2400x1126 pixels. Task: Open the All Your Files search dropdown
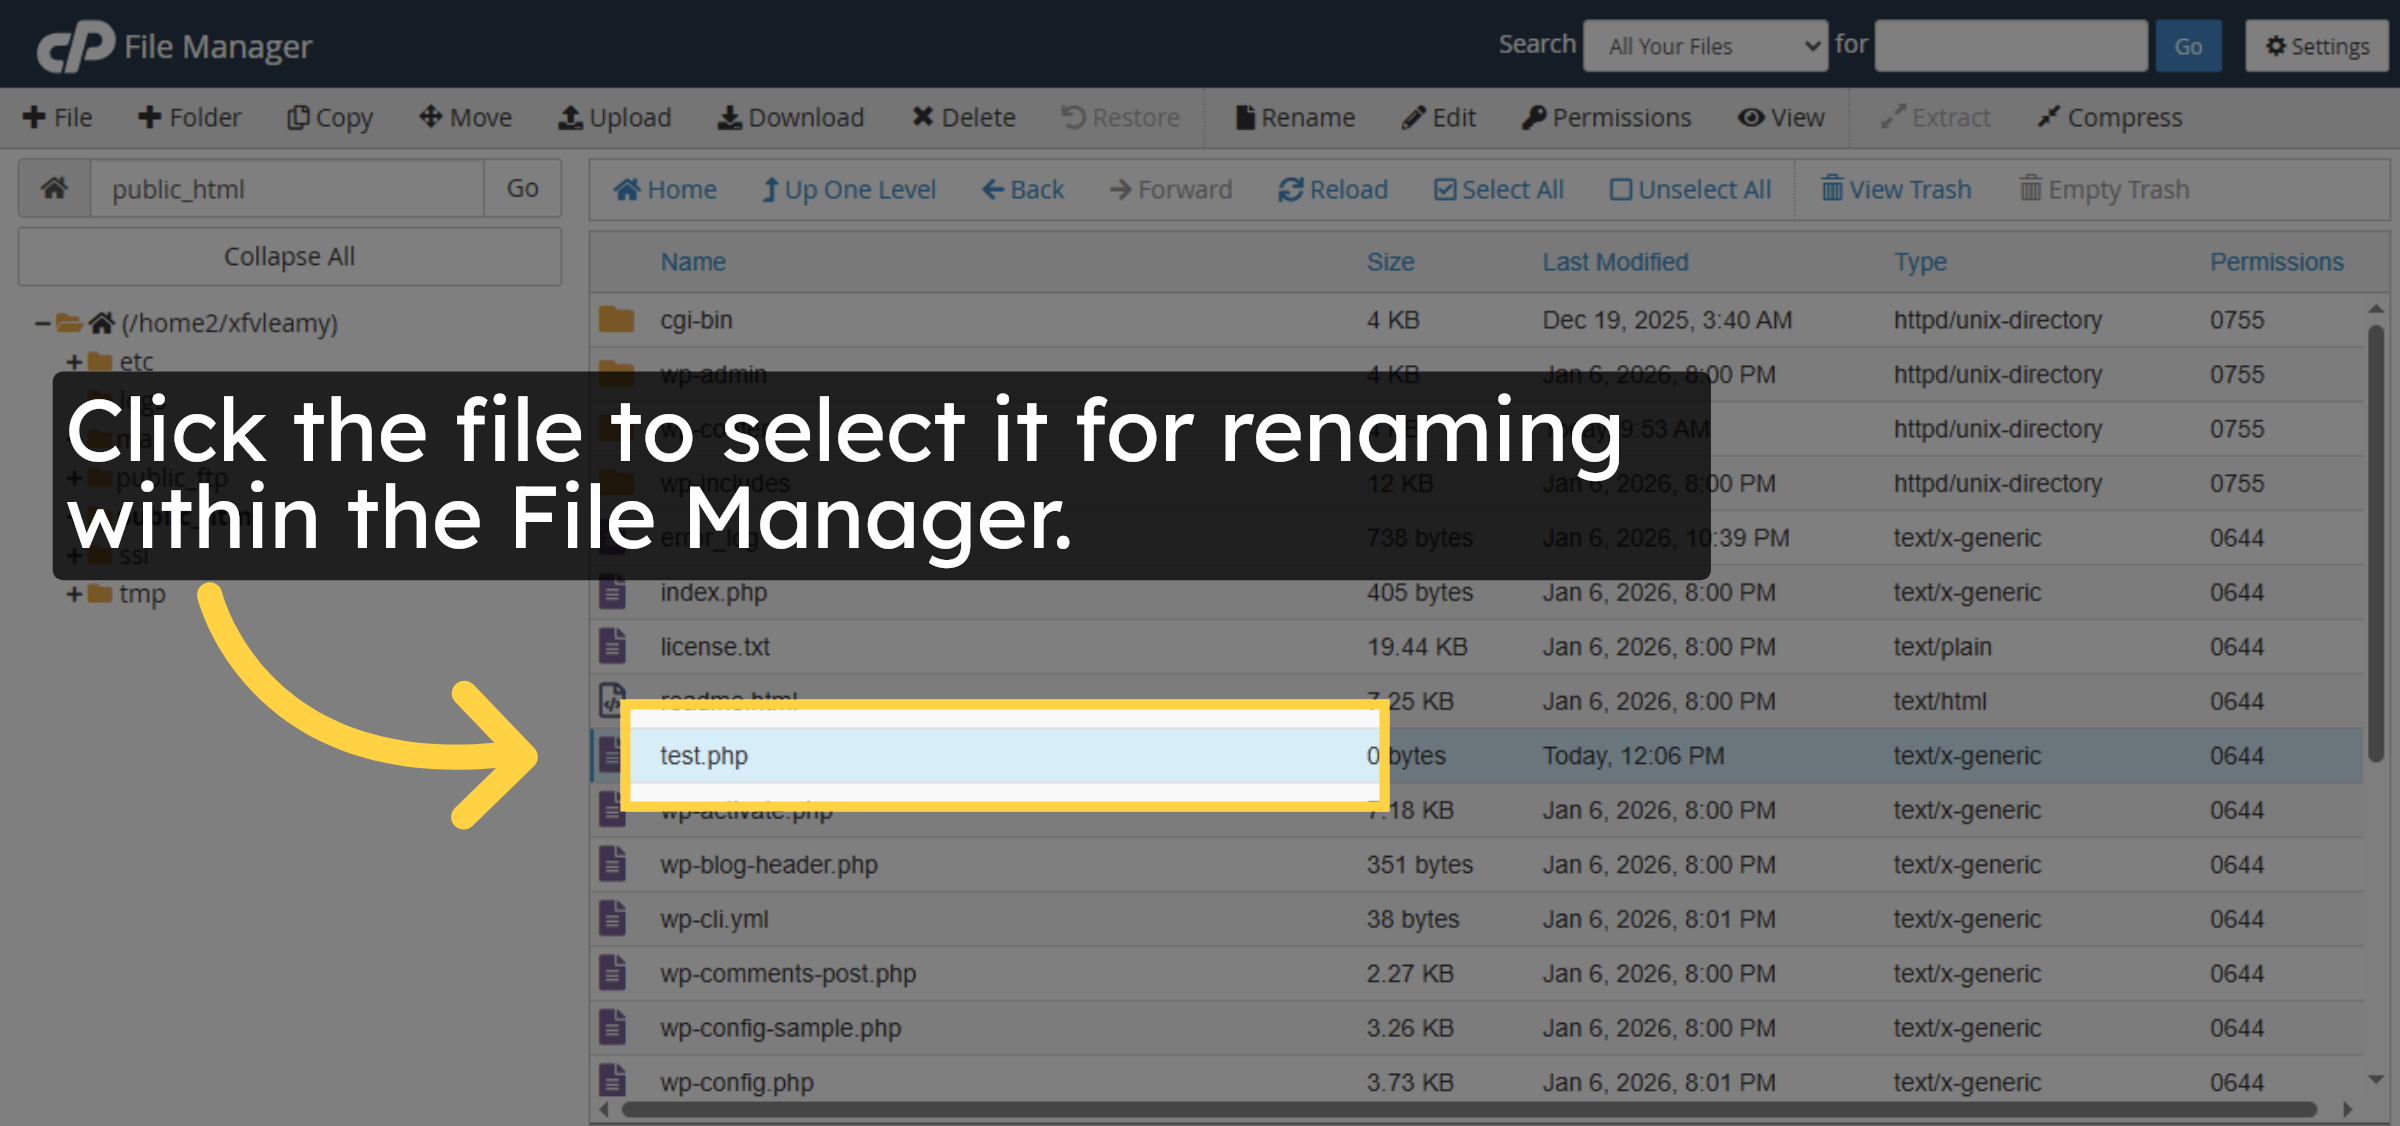1705,45
